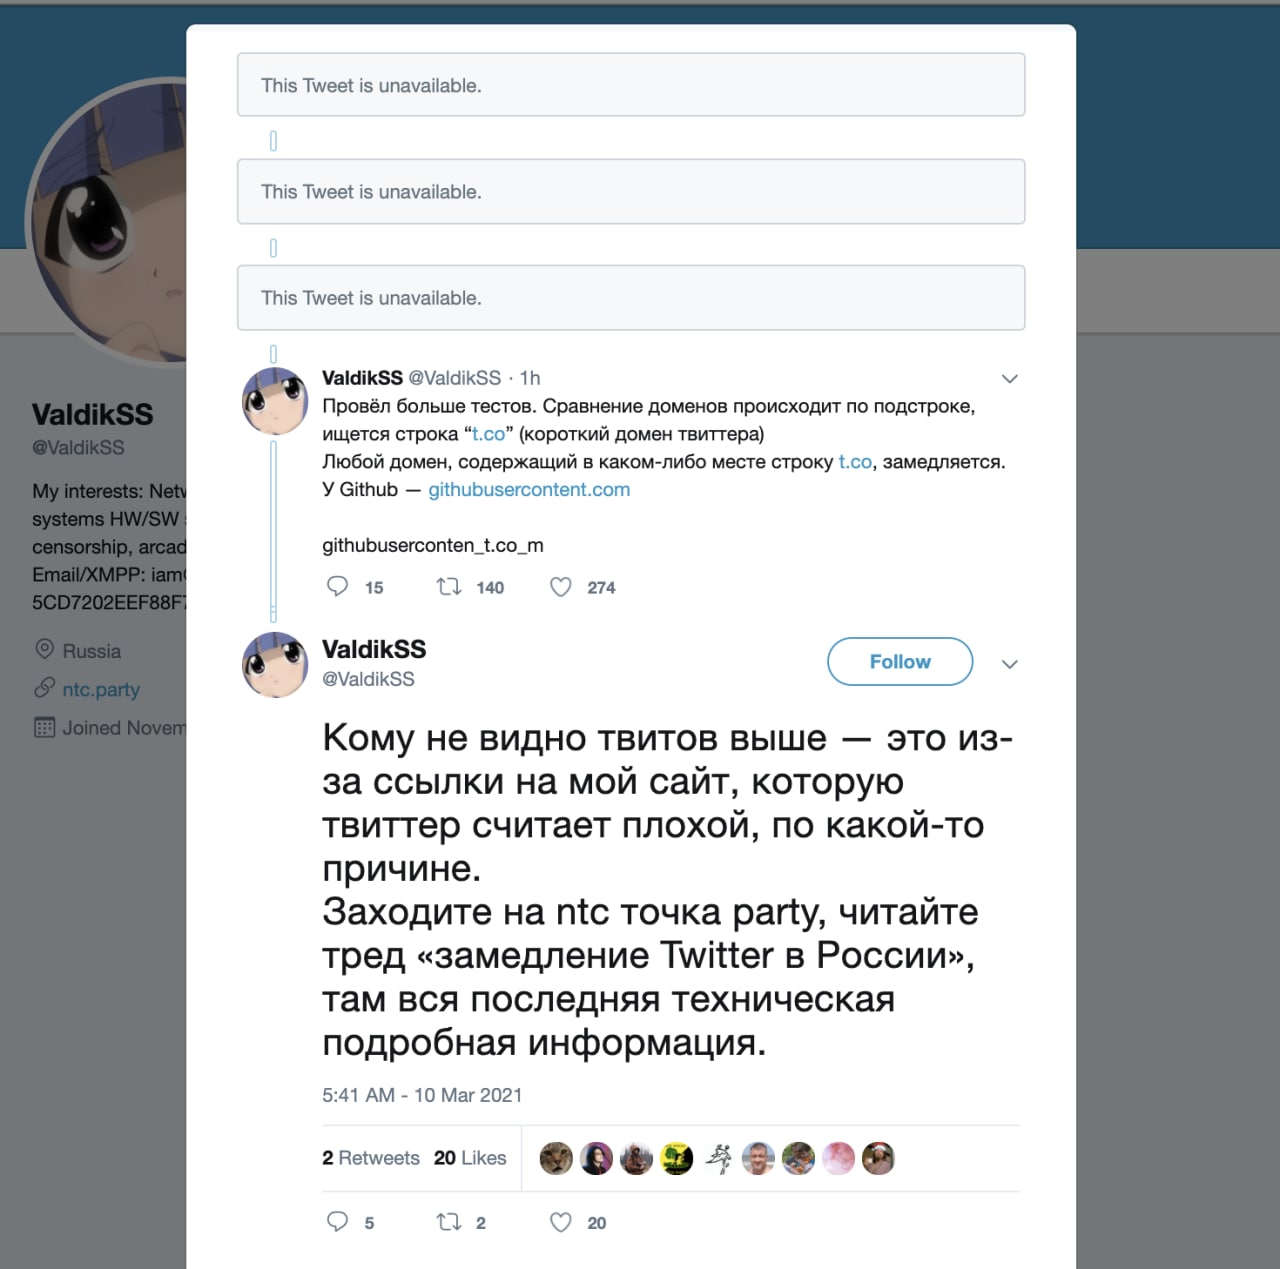Open ValdikSS avatar on thread tweet

[x=275, y=400]
